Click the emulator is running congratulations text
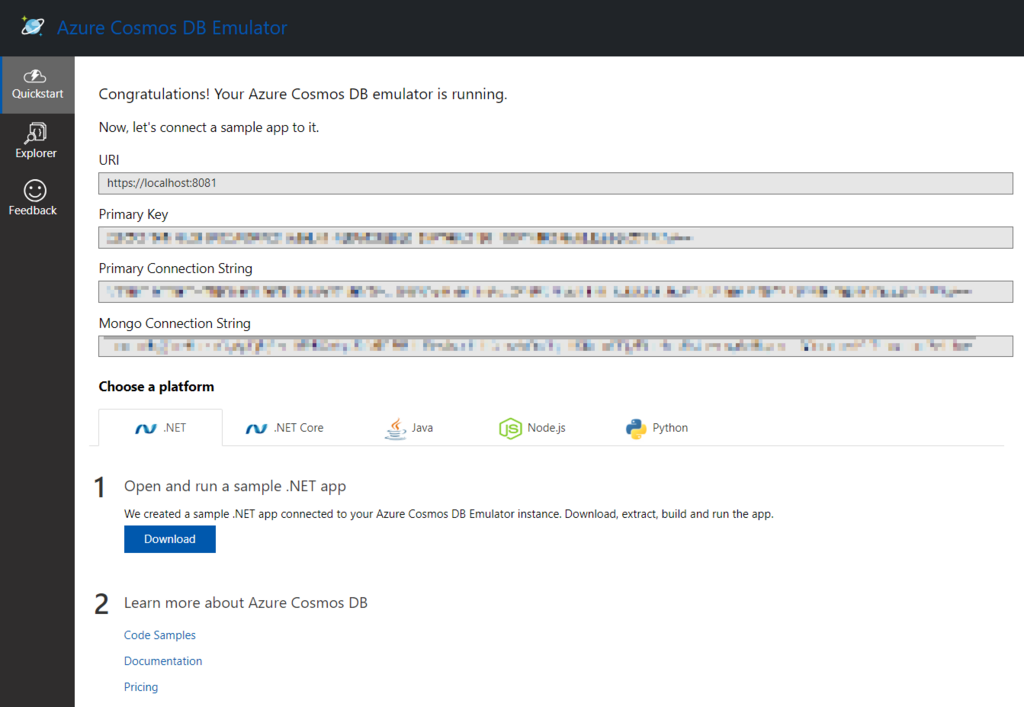Viewport: 1024px width, 707px height. click(x=303, y=94)
